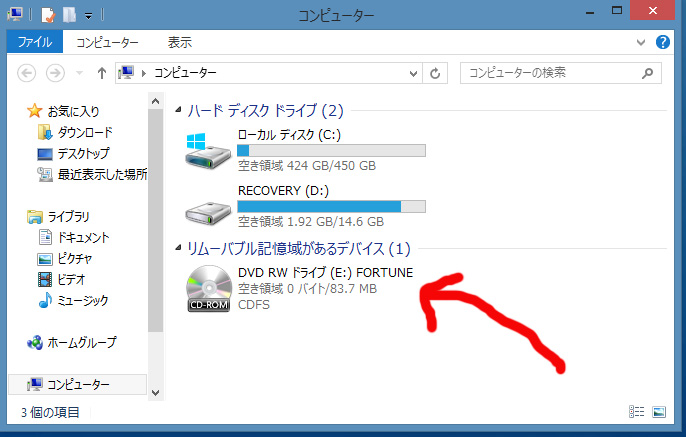This screenshot has height=437, width=686.
Task: Open ピクチャ library
Action: (x=74, y=258)
